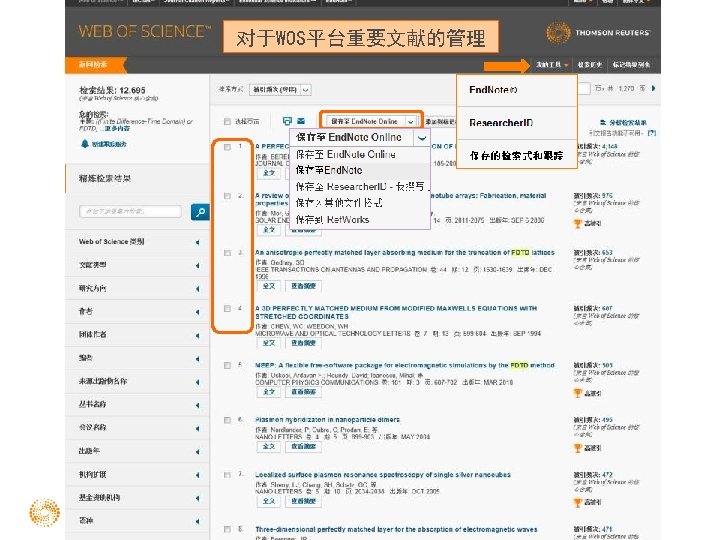Select ResearcherID in the 我的工具 menu
720x540 pixels.
[517, 123]
